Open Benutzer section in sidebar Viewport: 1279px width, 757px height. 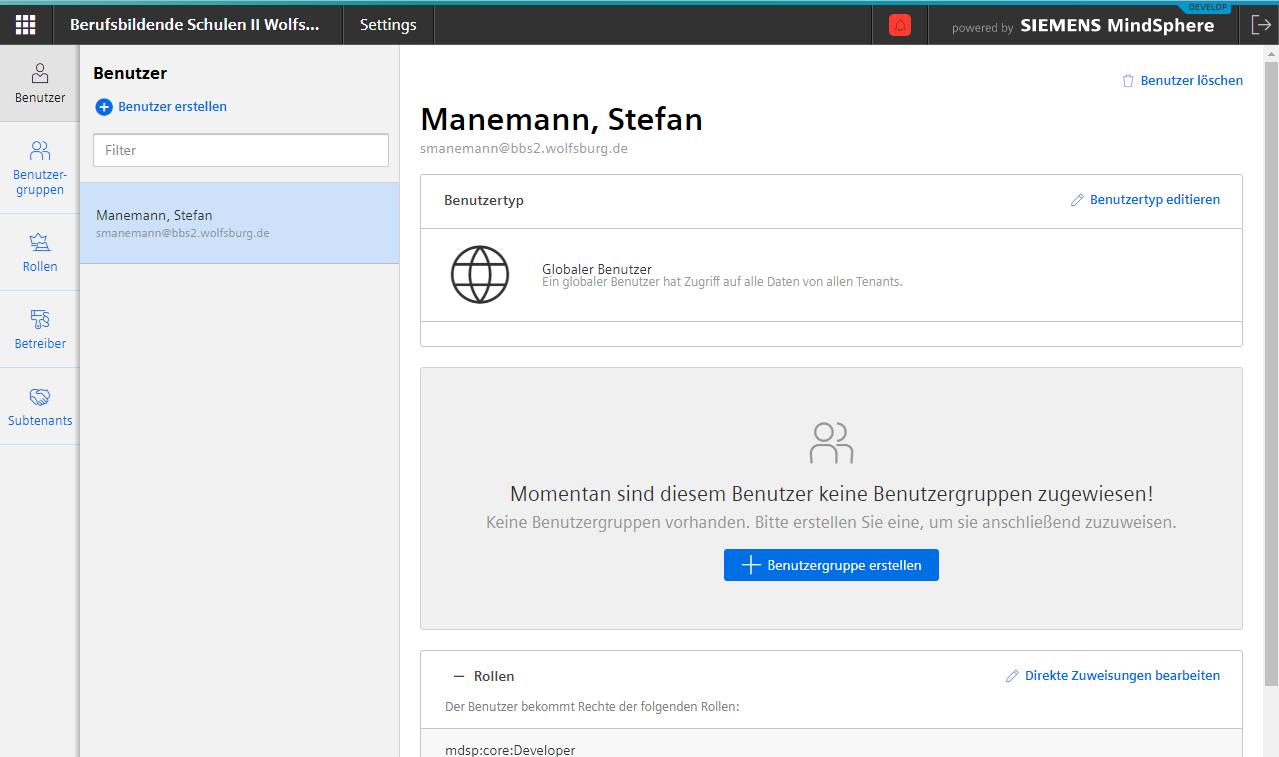[x=40, y=84]
